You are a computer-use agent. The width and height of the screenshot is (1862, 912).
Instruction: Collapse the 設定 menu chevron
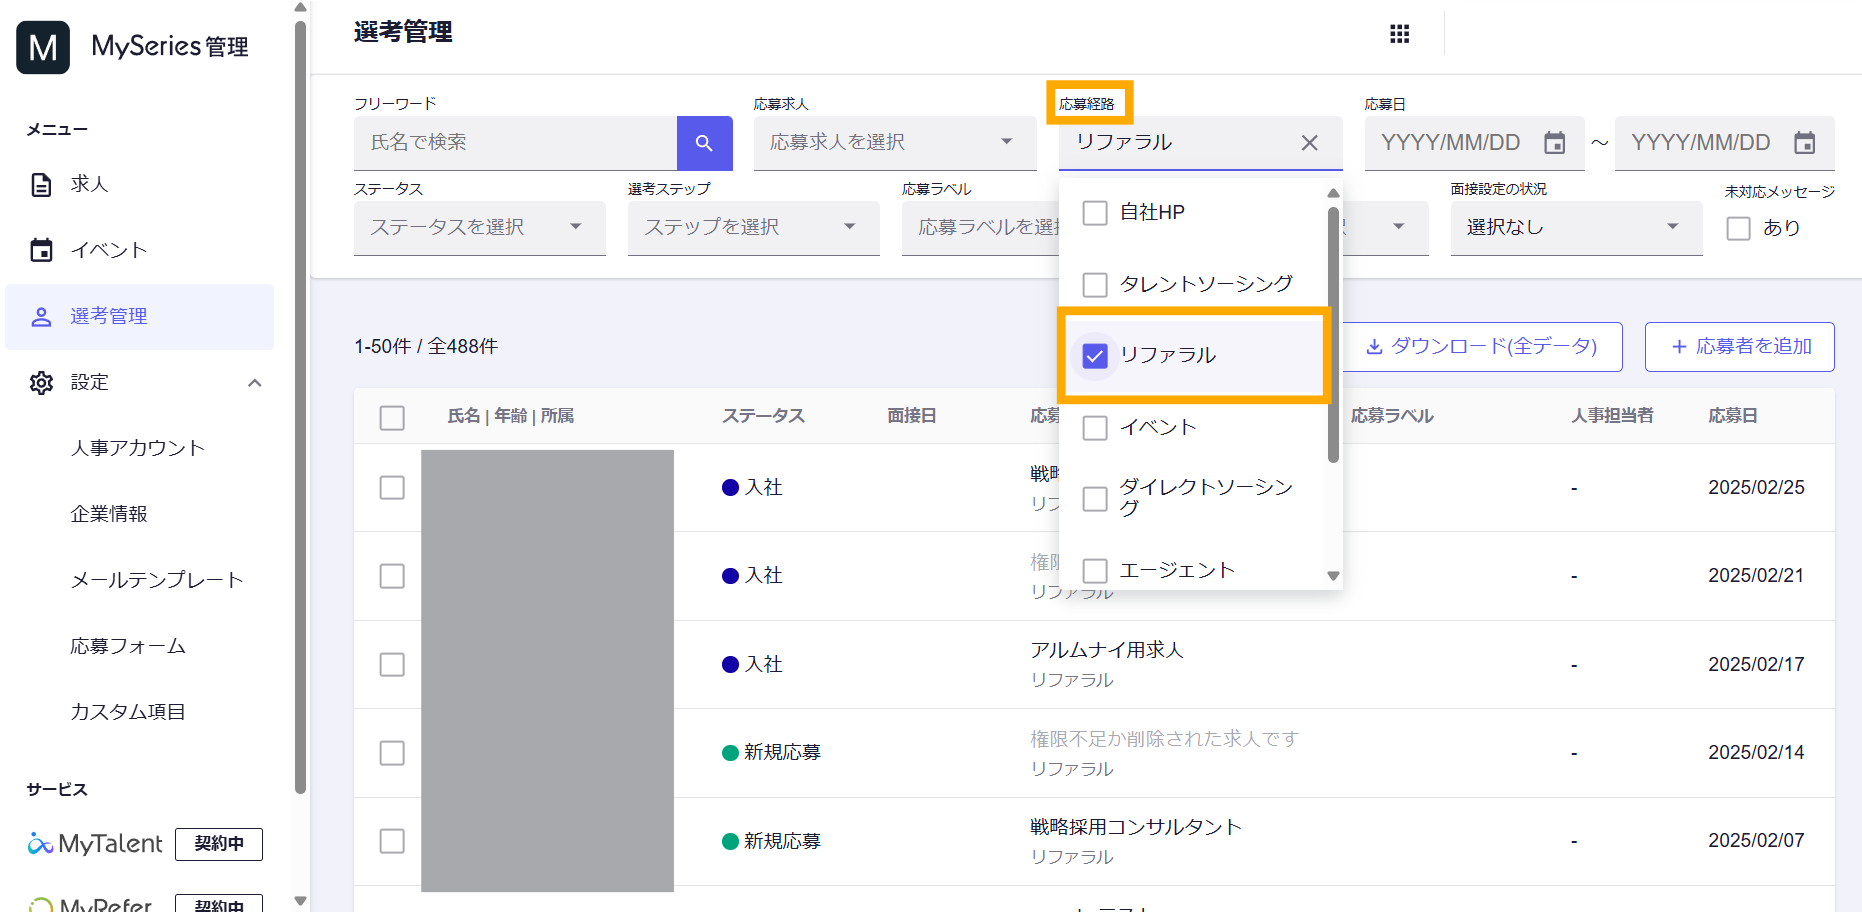point(255,383)
